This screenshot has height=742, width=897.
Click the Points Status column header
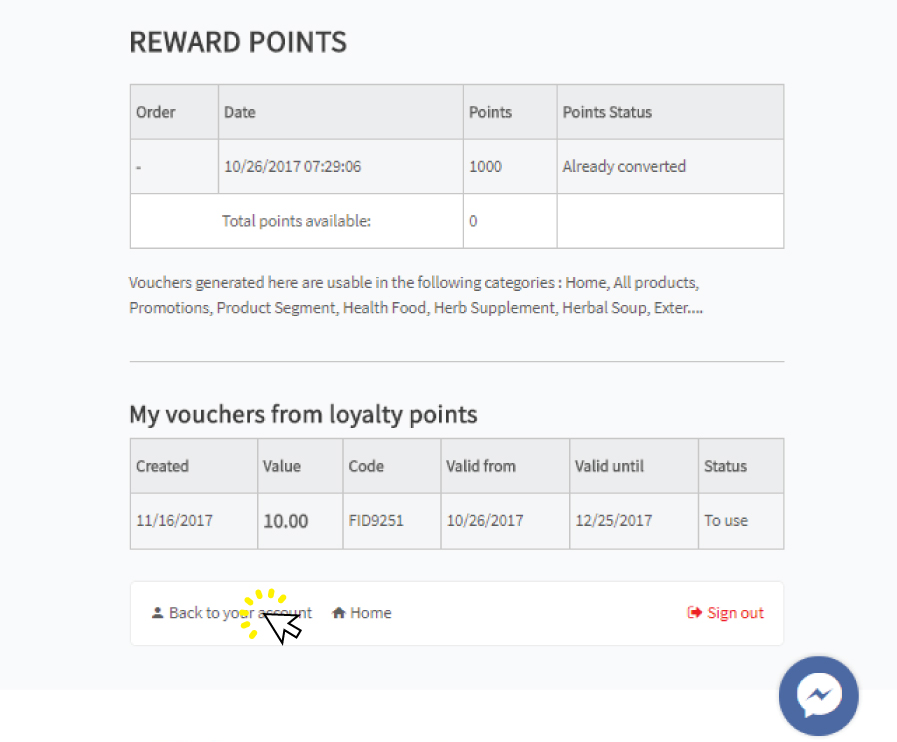(670, 112)
